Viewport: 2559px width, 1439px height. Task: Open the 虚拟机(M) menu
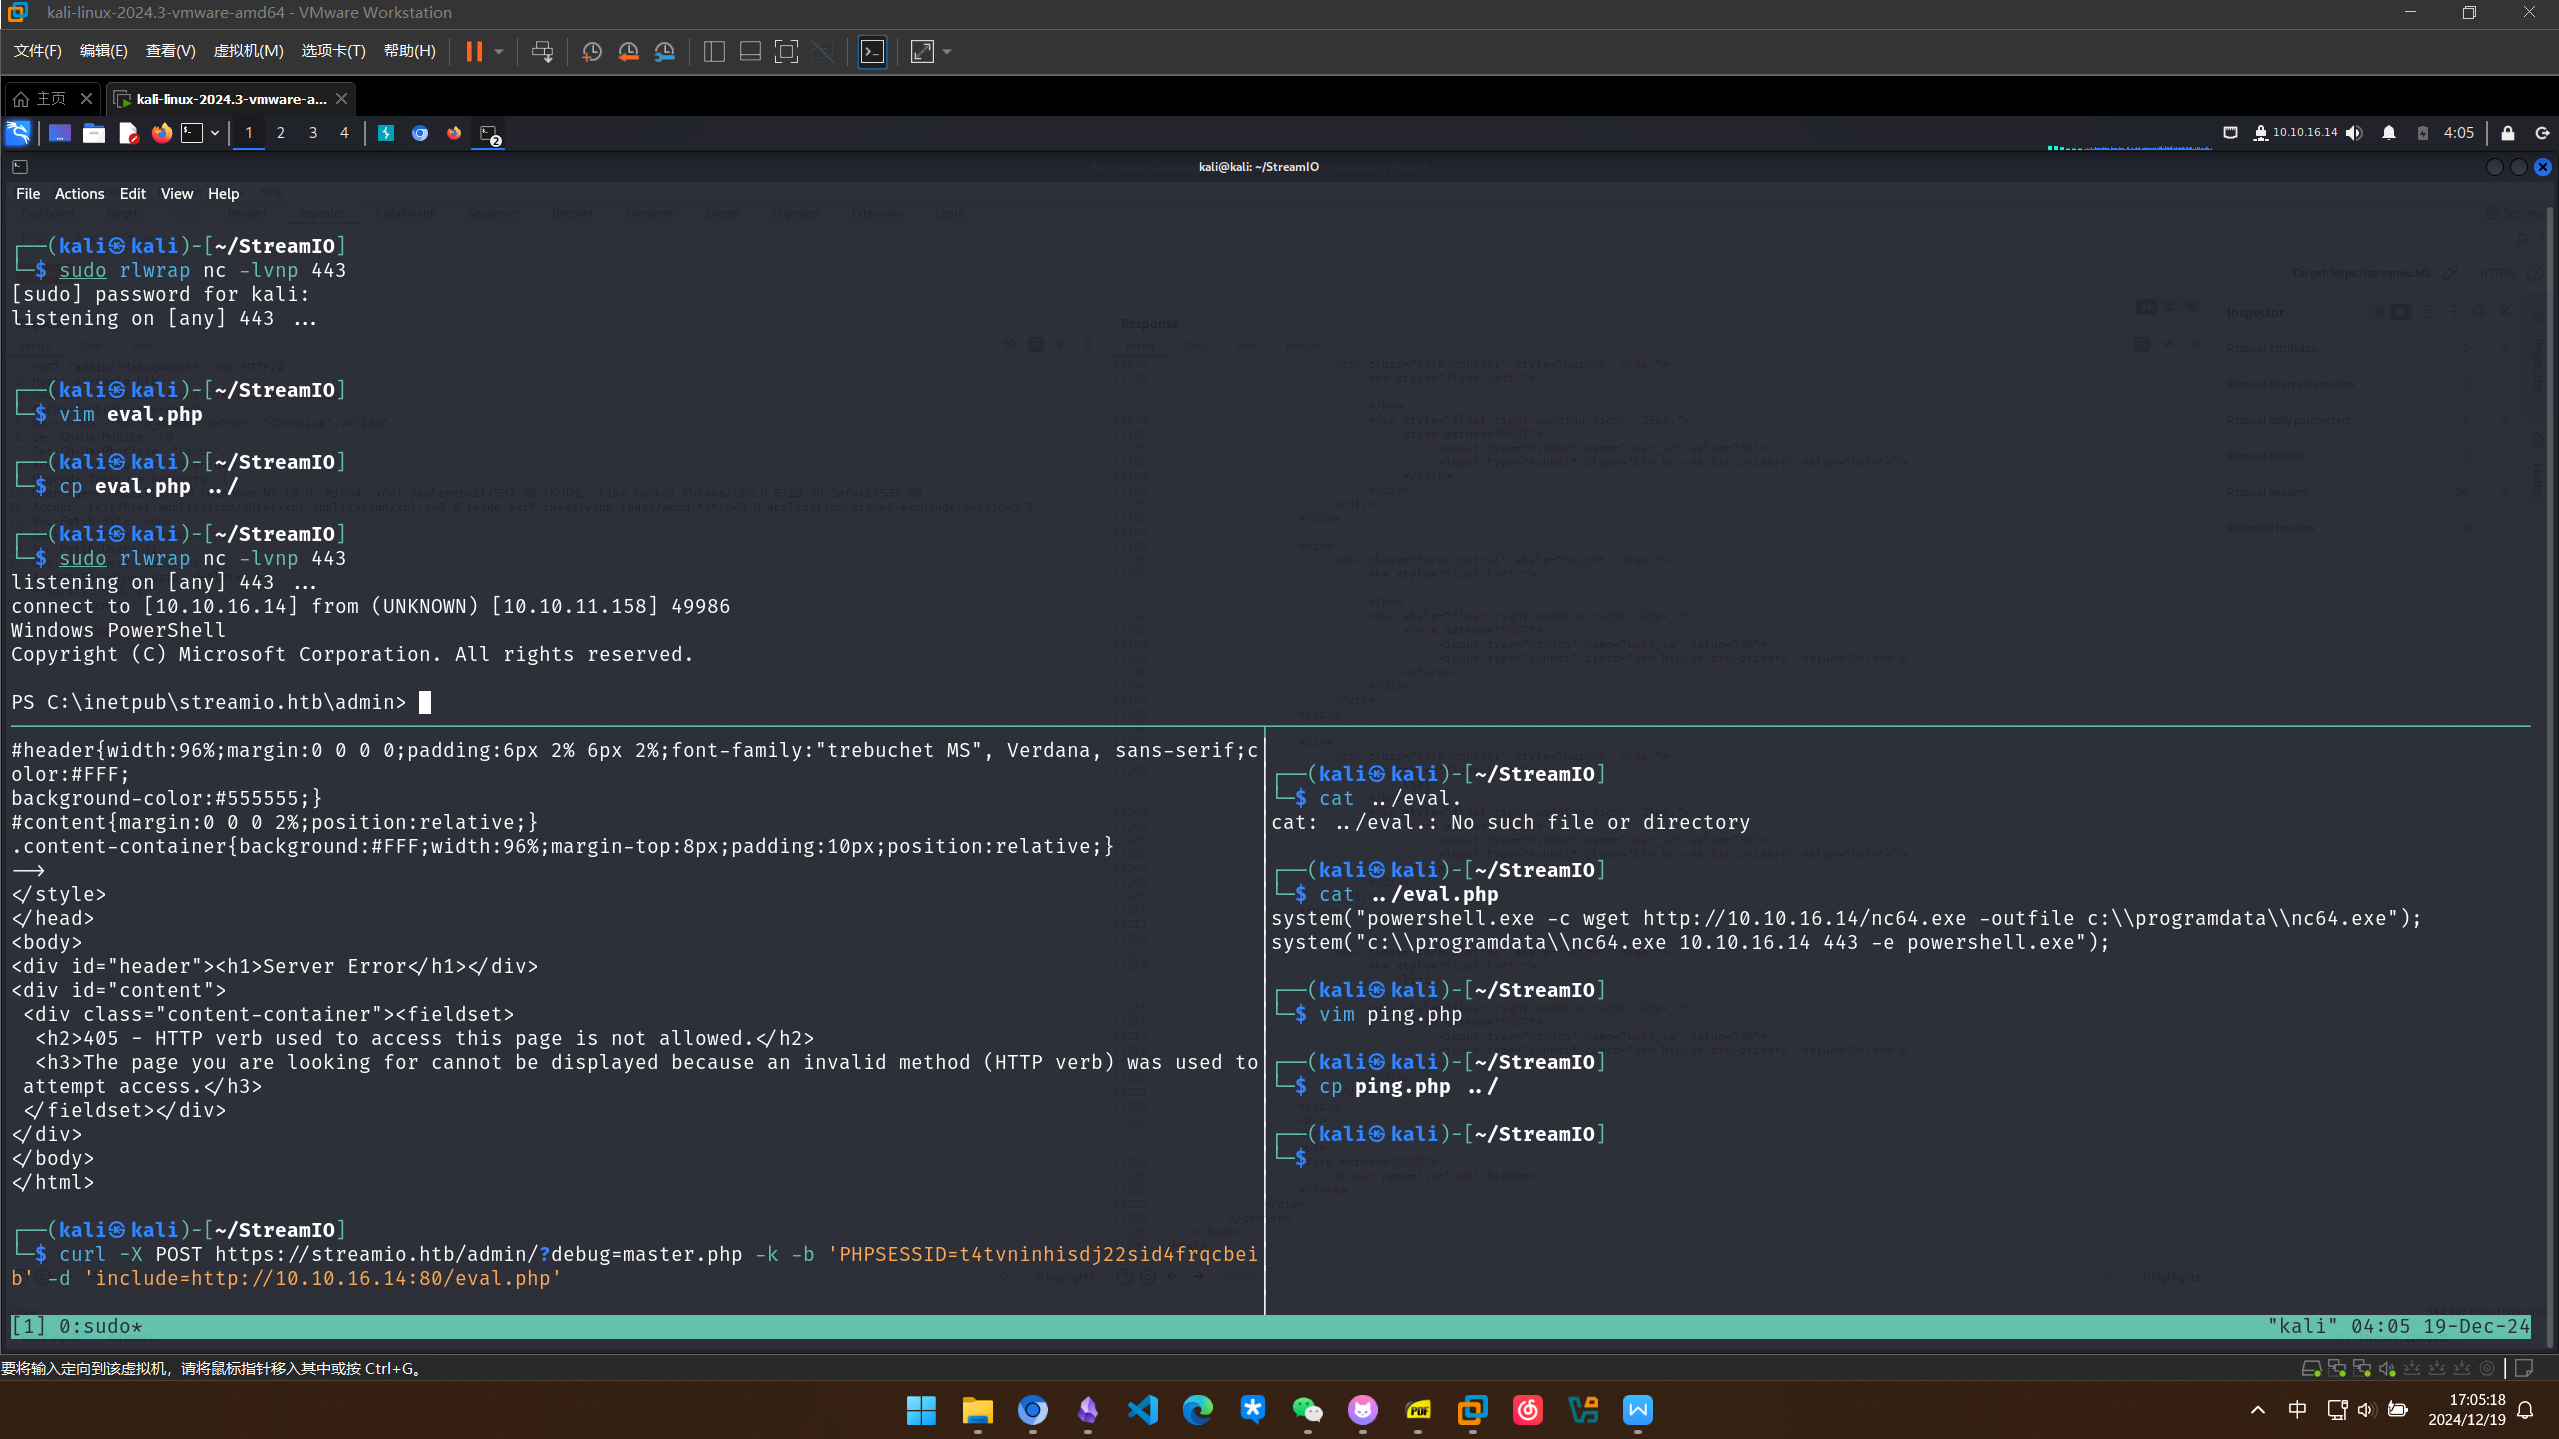[x=248, y=51]
